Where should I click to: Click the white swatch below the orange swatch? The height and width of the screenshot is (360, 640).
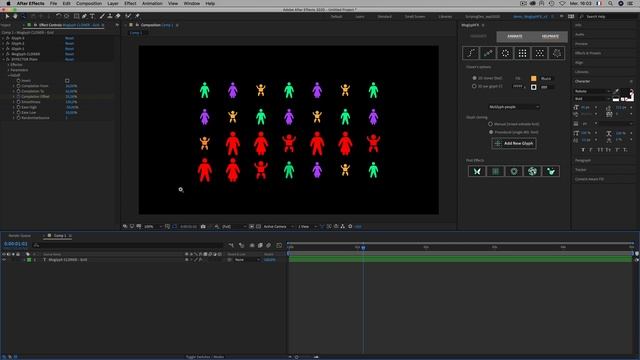(533, 87)
